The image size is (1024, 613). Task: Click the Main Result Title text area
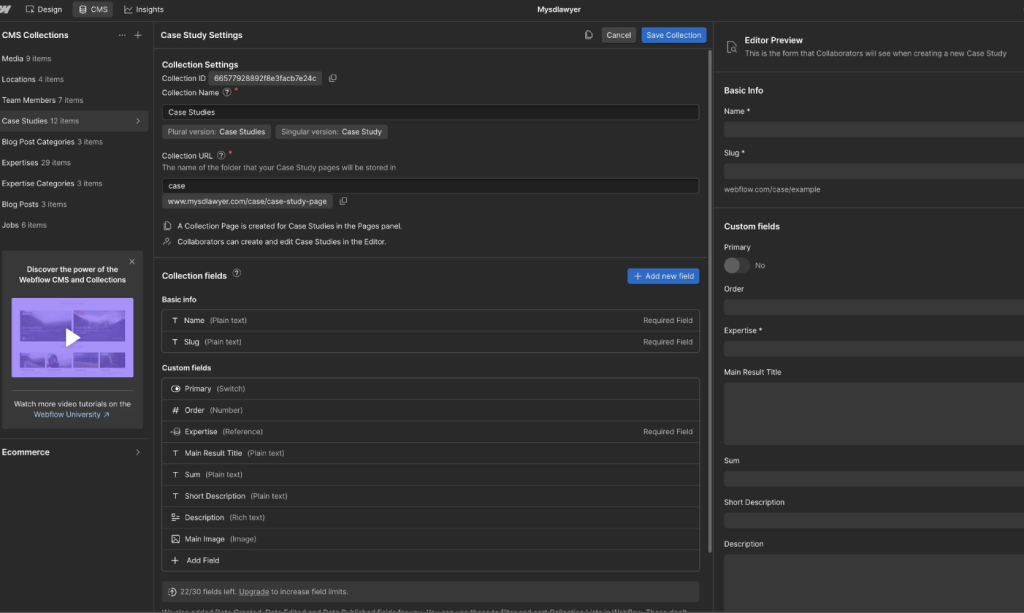coord(874,414)
